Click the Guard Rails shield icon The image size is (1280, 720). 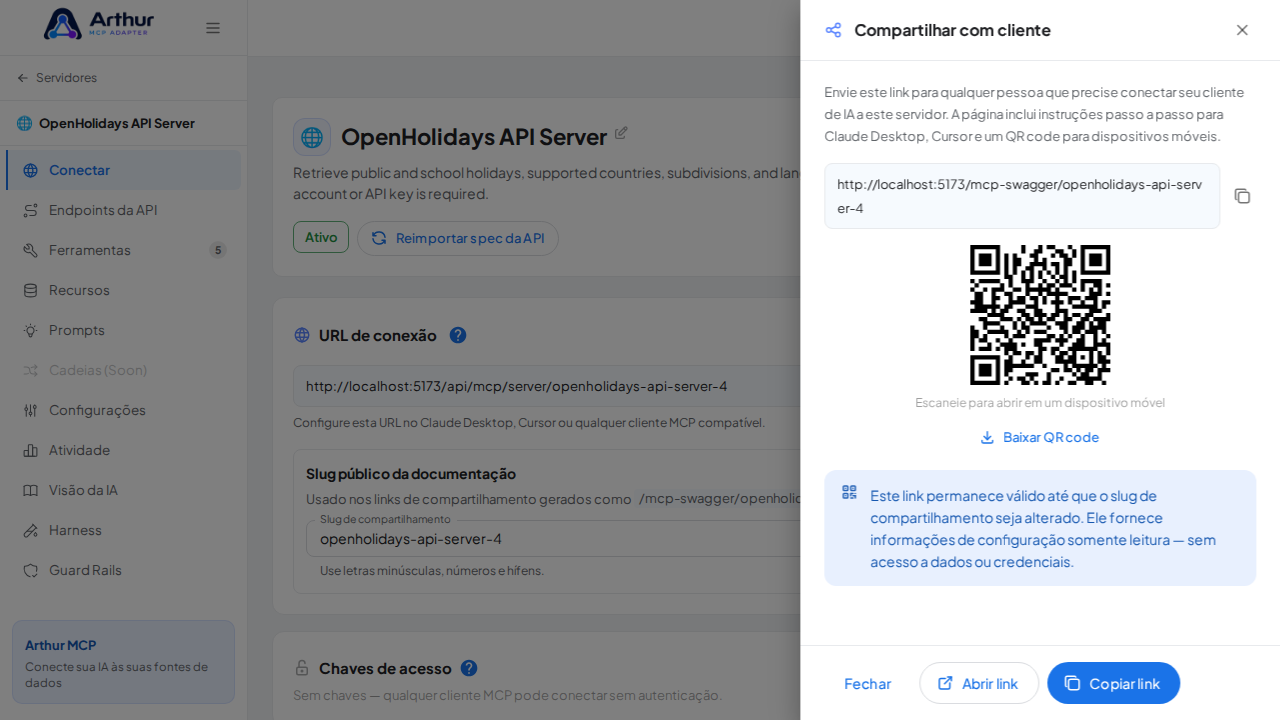point(31,570)
